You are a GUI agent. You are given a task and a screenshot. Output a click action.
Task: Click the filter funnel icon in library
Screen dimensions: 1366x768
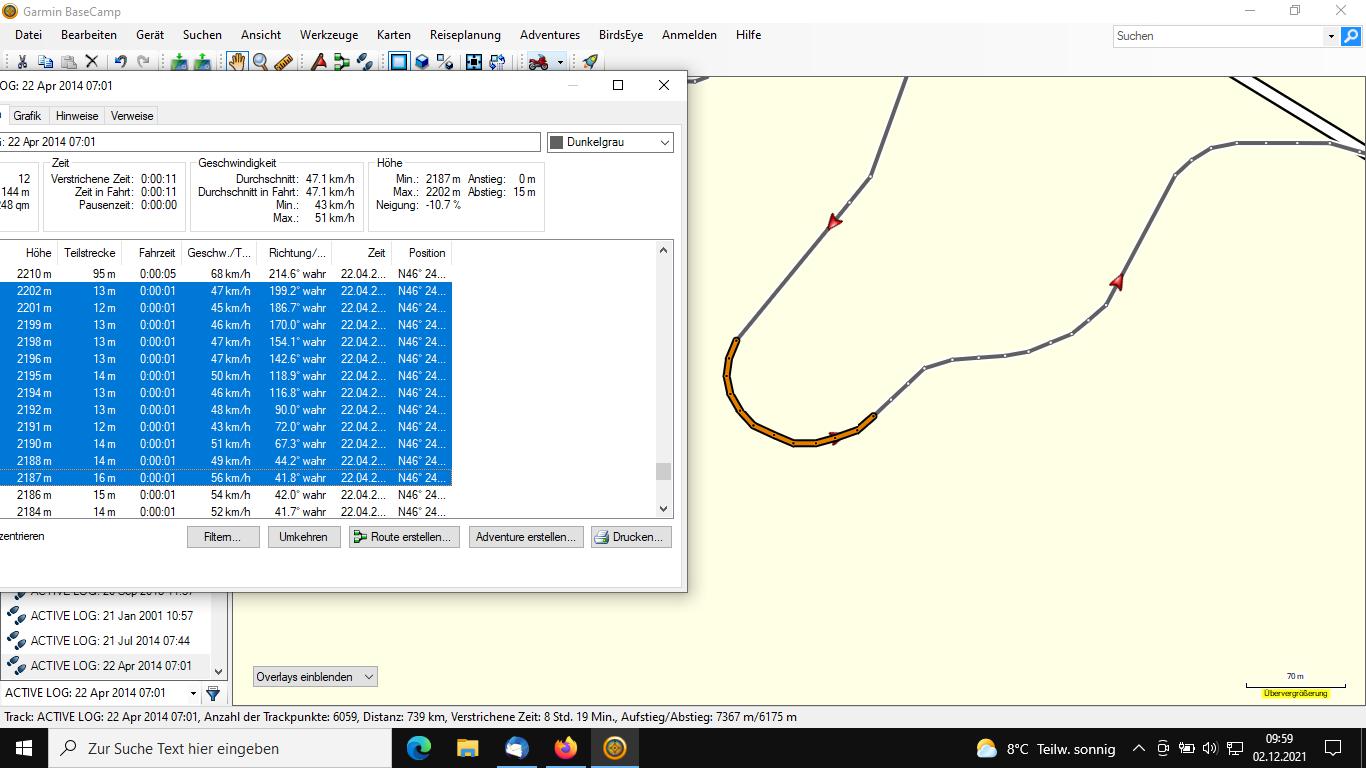click(x=213, y=693)
